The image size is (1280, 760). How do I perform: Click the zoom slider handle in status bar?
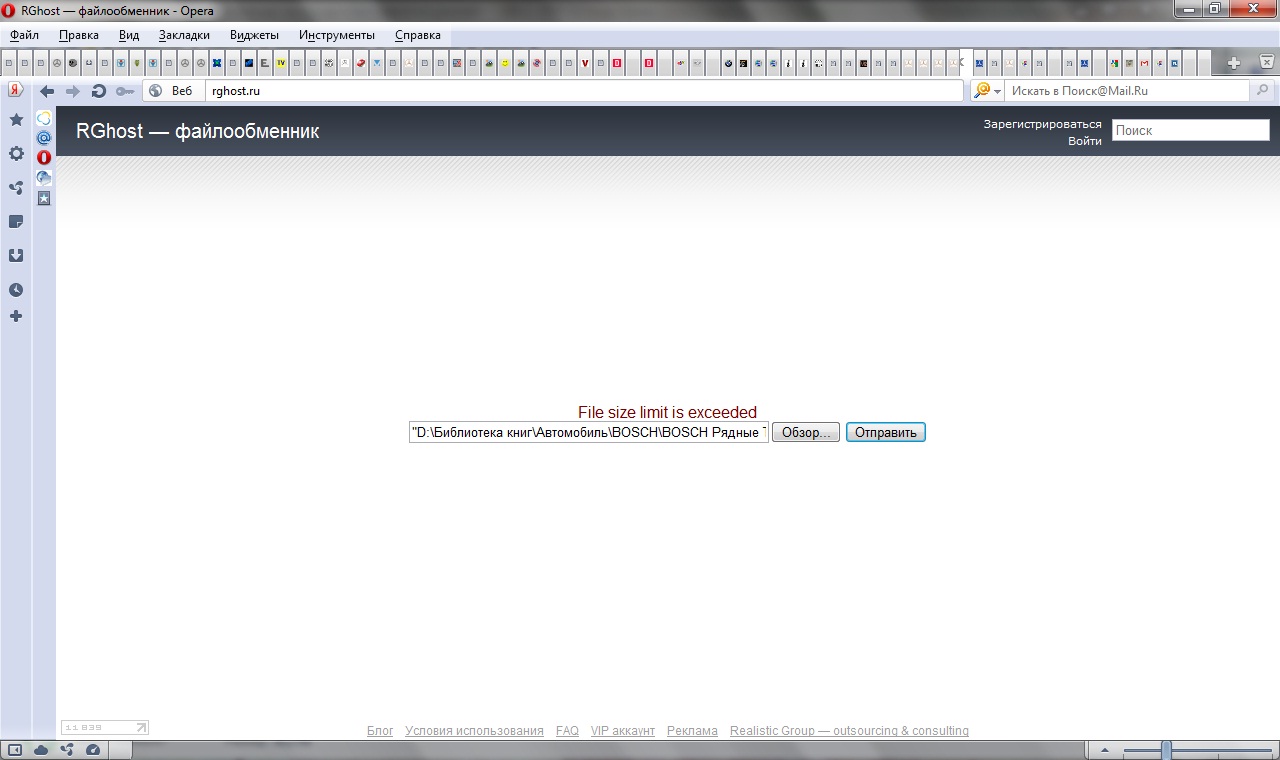(1166, 750)
